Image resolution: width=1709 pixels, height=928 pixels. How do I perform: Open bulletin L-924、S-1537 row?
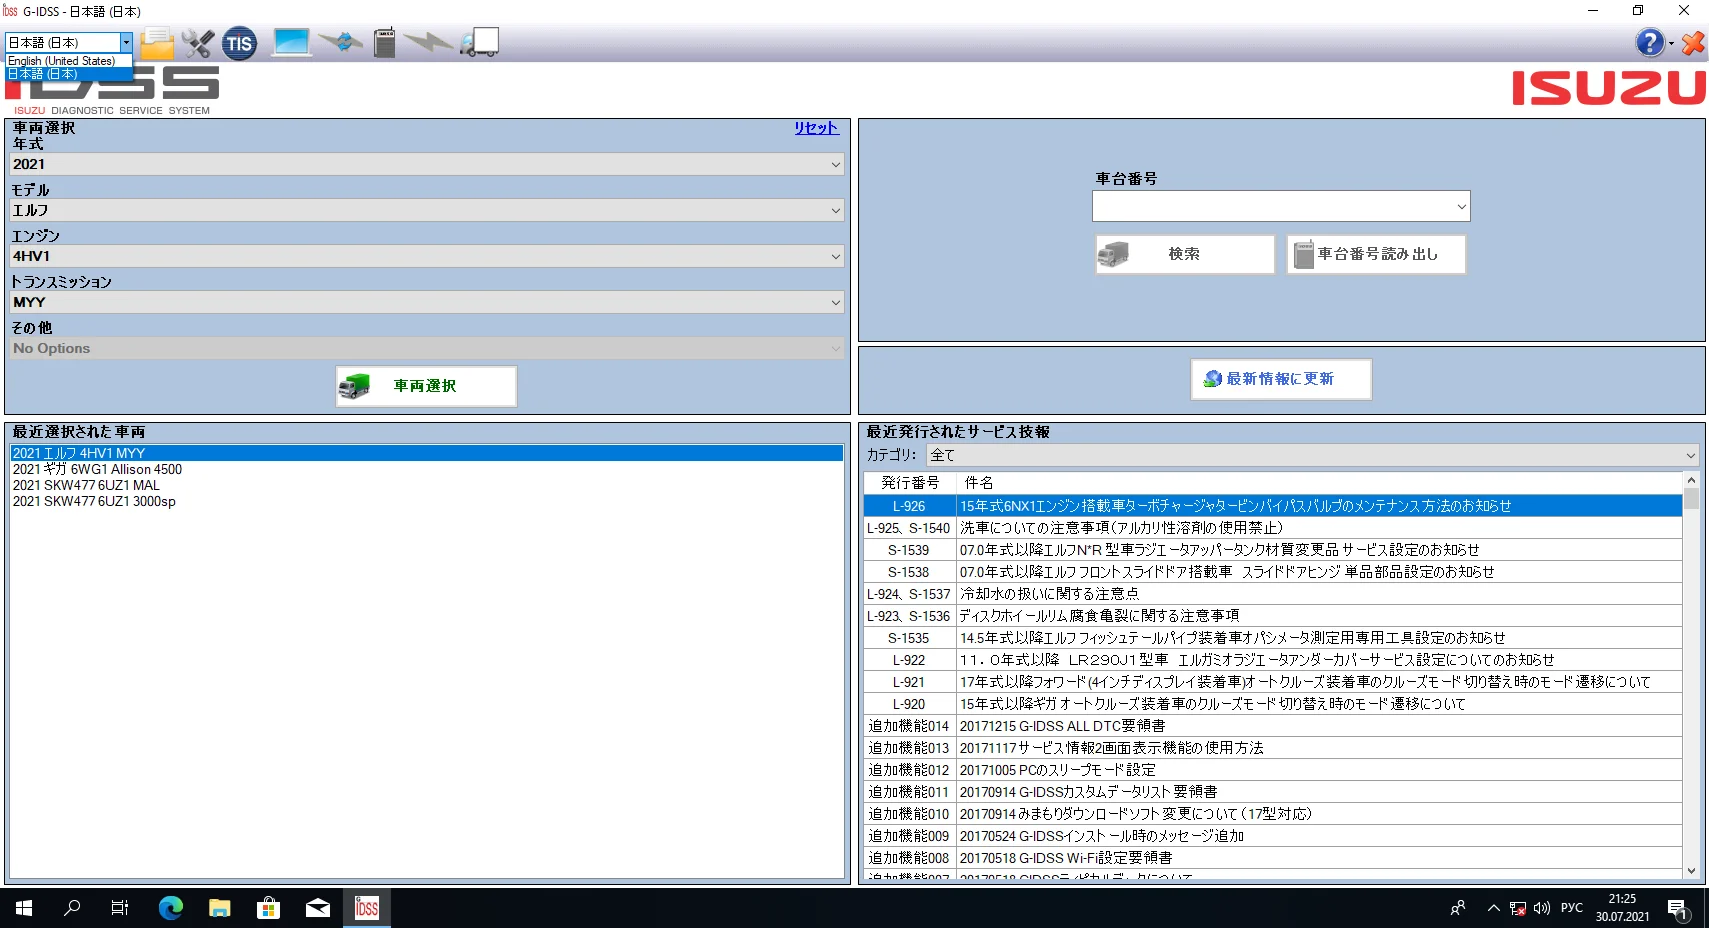pyautogui.click(x=1273, y=594)
